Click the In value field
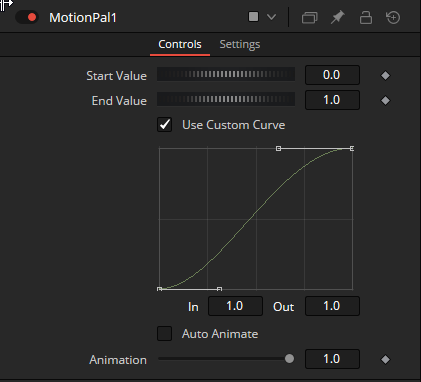This screenshot has width=421, height=382. point(235,306)
